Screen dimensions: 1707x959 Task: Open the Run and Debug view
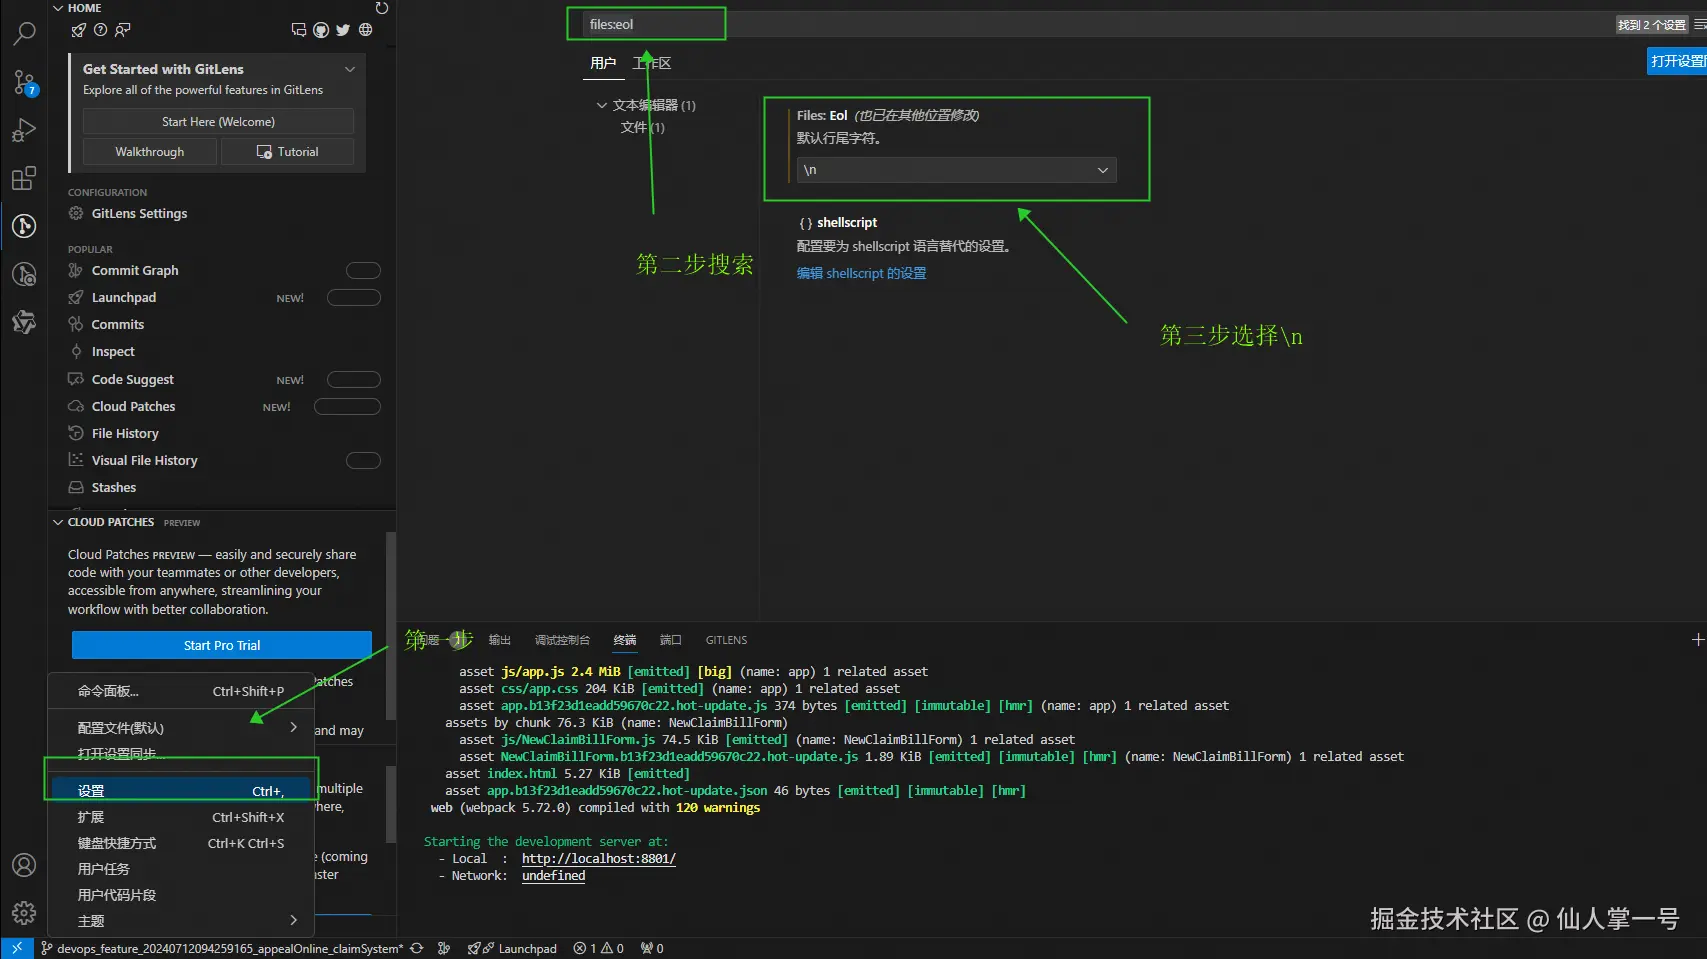pos(24,130)
